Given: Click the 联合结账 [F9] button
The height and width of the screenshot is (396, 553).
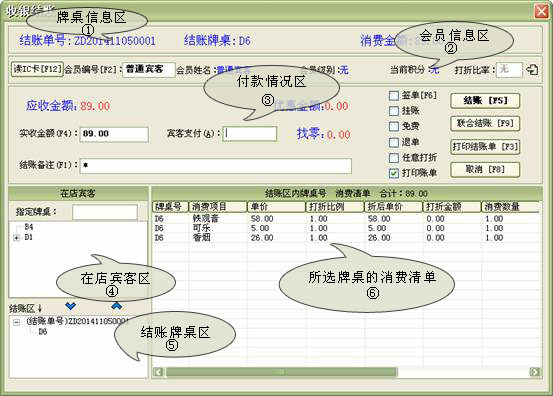Looking at the screenshot, I should (x=485, y=123).
